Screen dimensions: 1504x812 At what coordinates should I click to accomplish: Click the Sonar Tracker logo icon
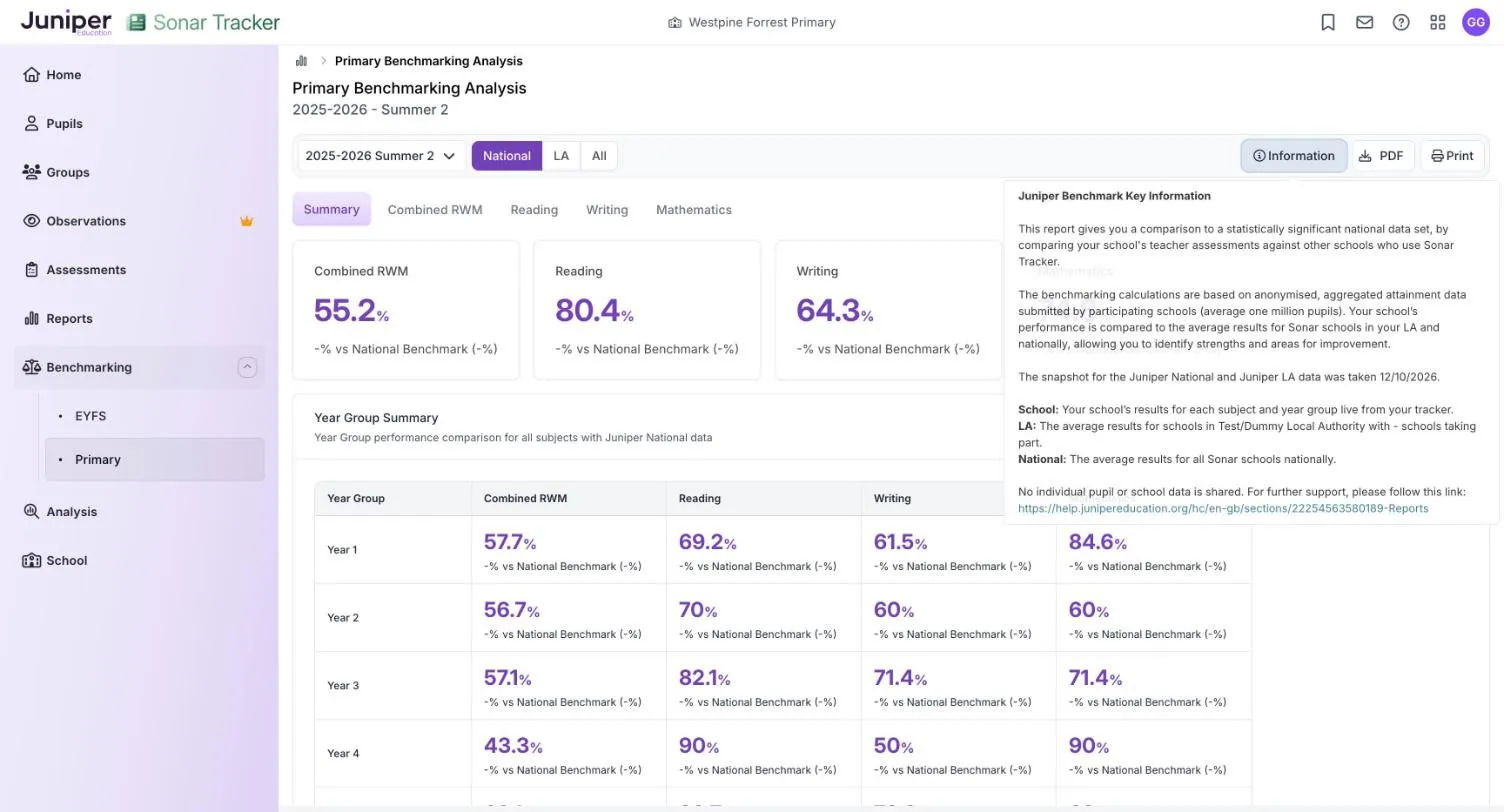click(x=136, y=22)
